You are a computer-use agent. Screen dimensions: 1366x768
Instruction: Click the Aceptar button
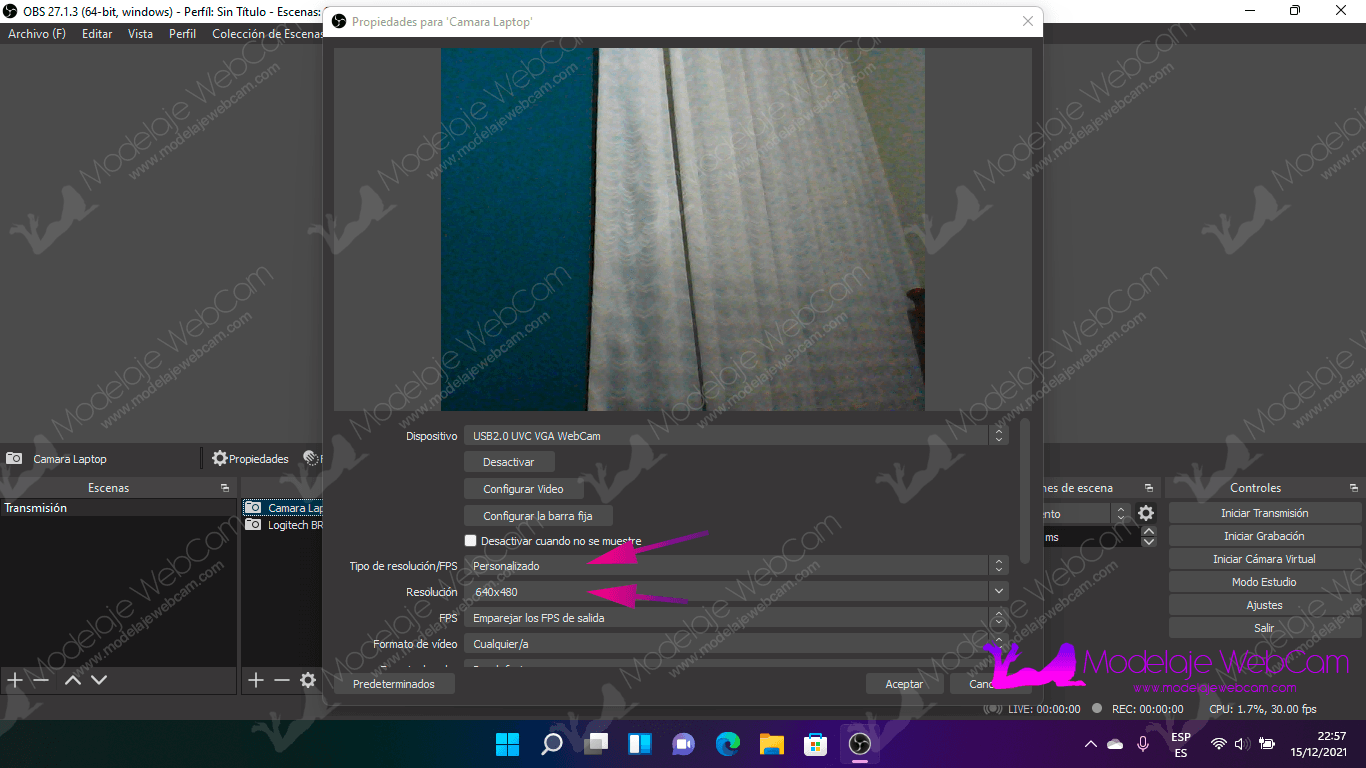coord(904,684)
